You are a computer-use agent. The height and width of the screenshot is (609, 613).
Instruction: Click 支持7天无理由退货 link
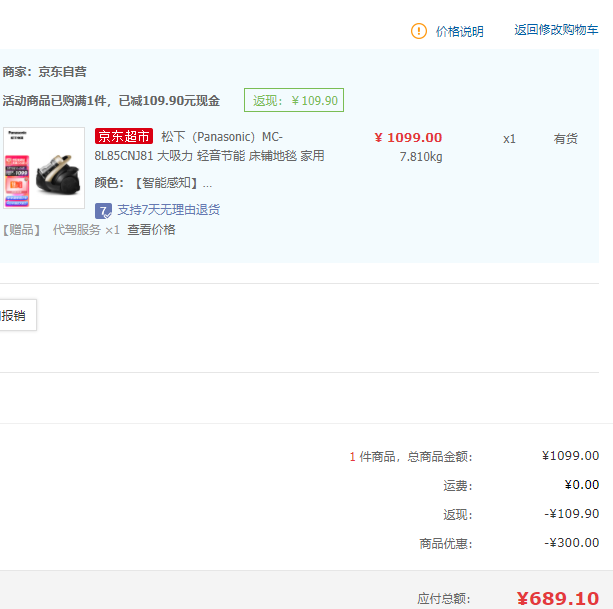168,210
